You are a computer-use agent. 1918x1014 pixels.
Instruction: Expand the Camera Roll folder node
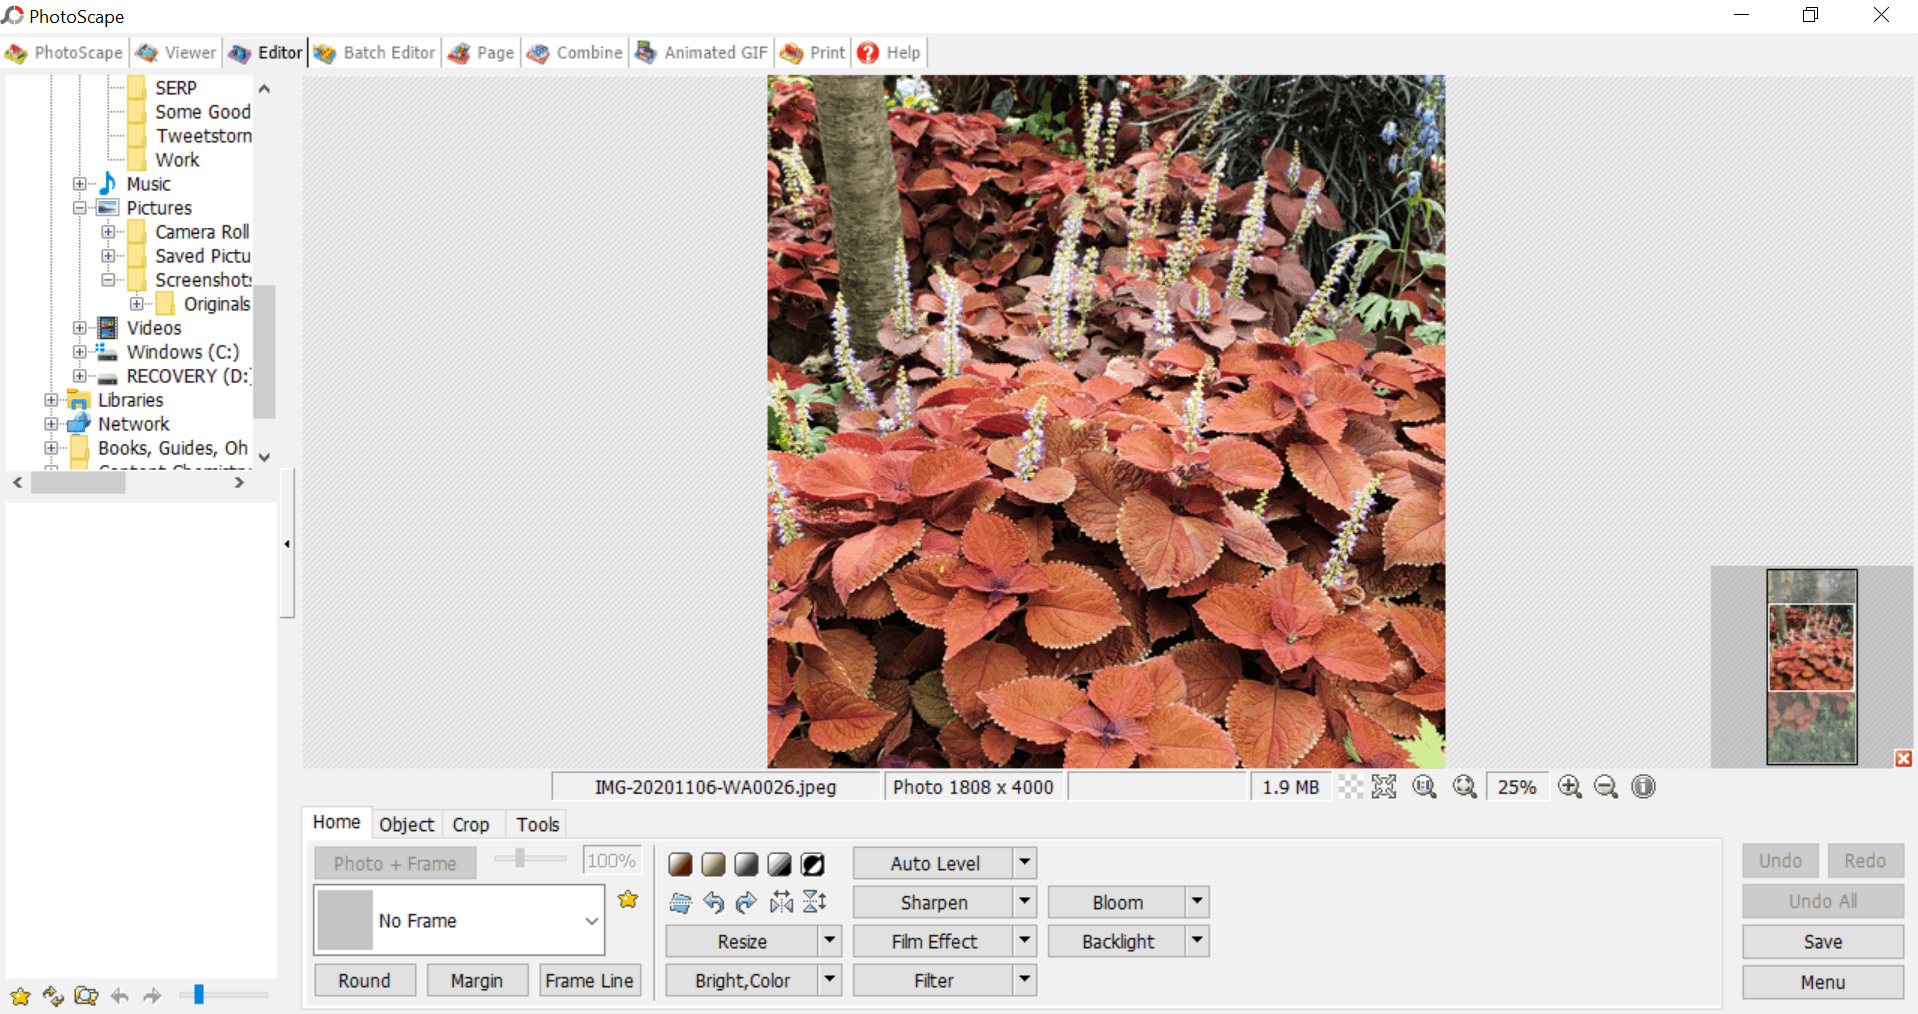click(x=108, y=232)
